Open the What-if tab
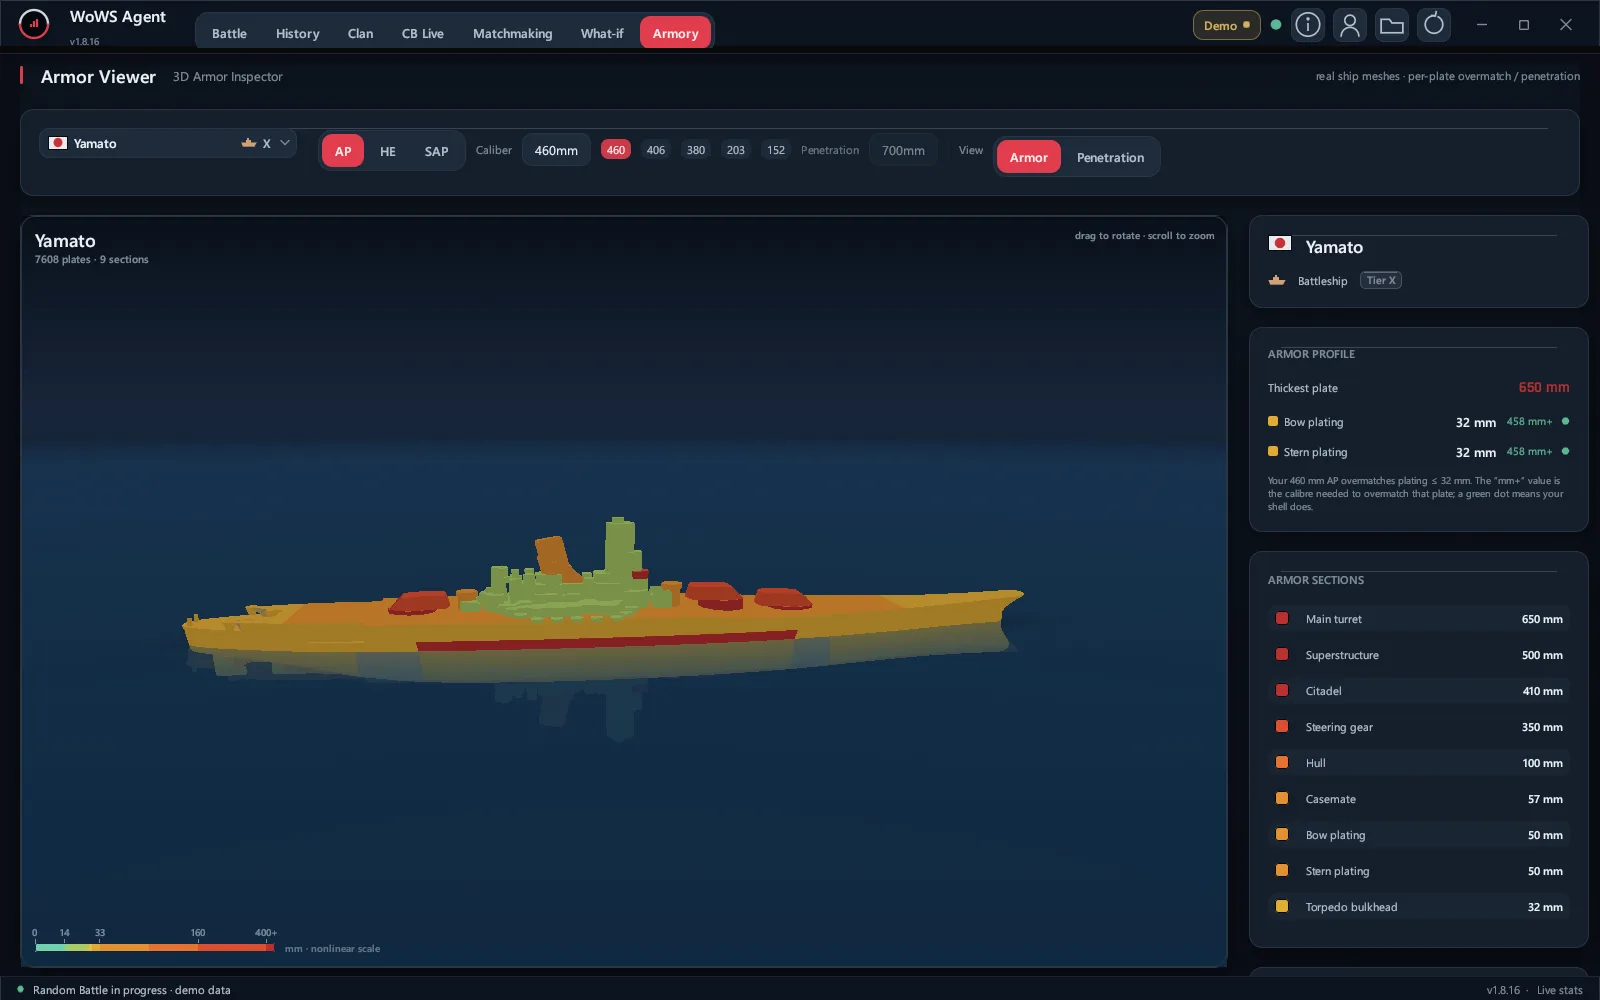 coord(602,33)
